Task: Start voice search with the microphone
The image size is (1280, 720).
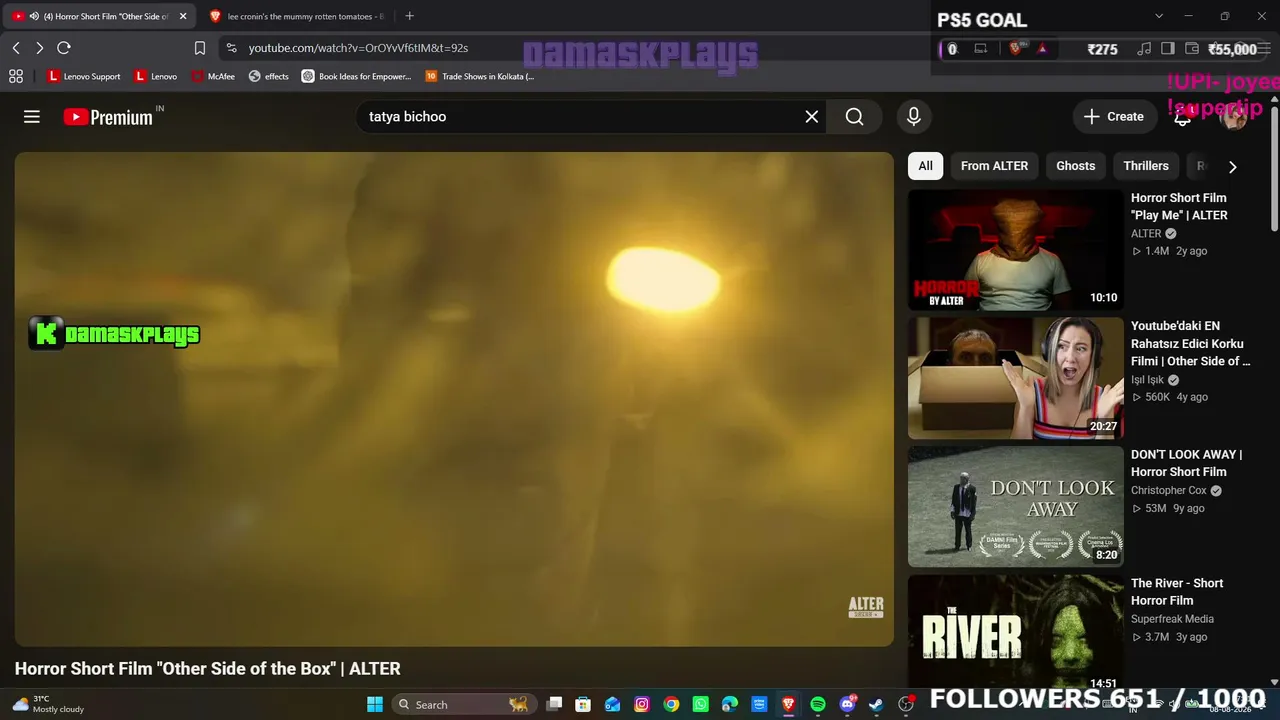Action: (914, 117)
